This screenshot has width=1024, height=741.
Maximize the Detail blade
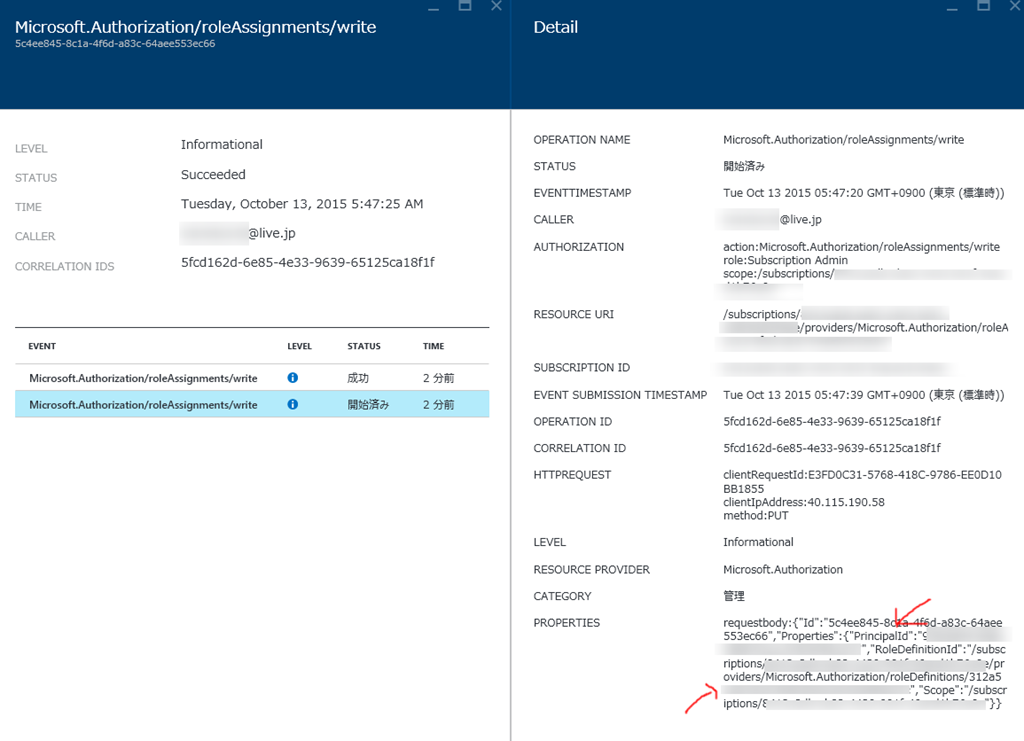tap(984, 6)
